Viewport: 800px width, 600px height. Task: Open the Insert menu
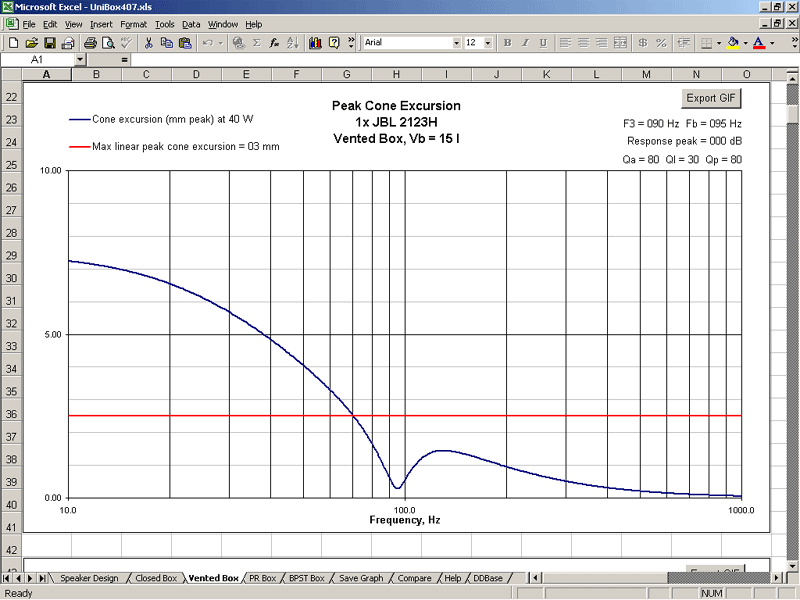tap(101, 24)
